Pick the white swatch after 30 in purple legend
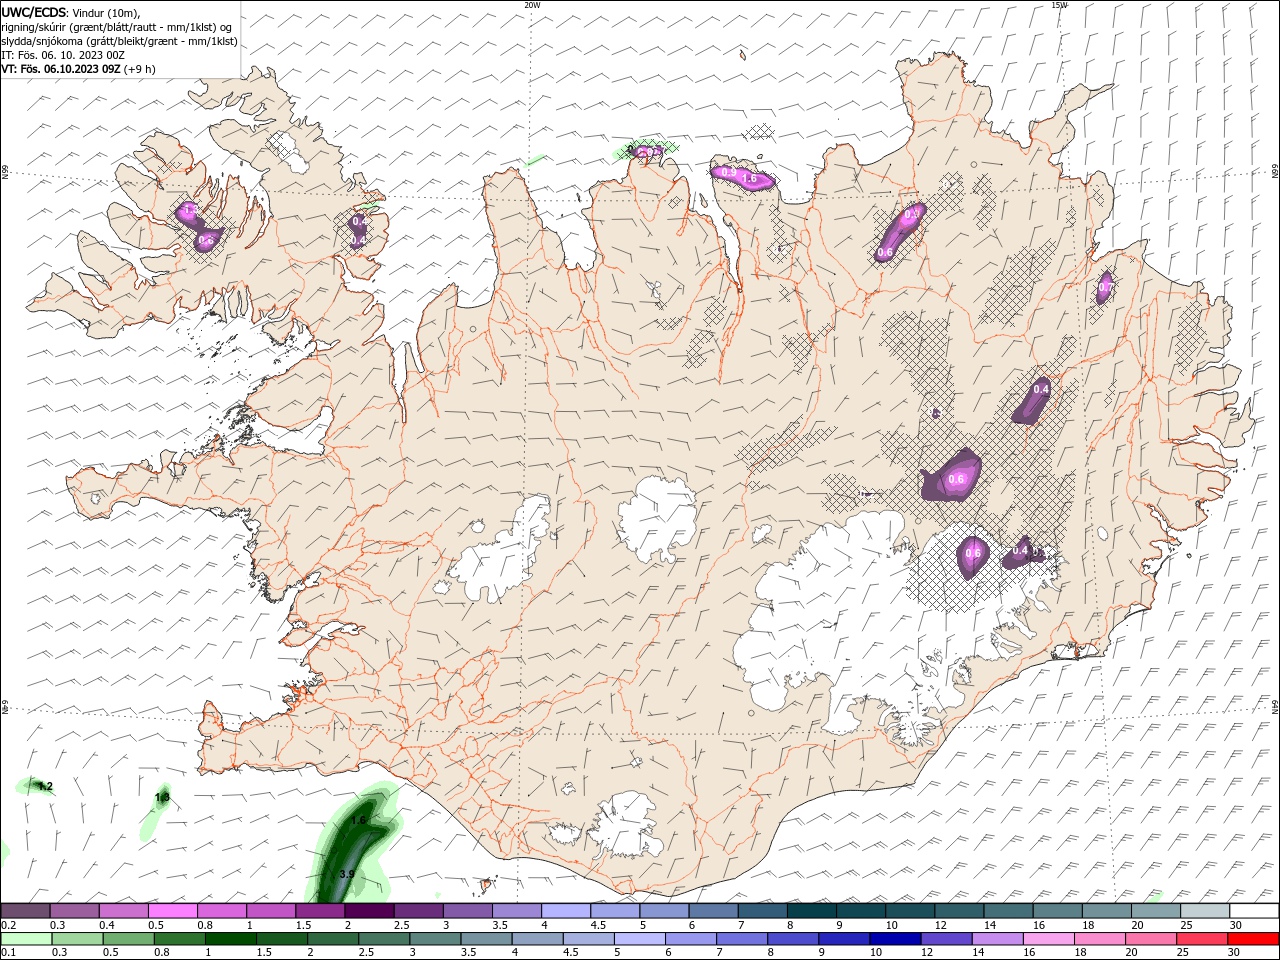 click(1255, 911)
